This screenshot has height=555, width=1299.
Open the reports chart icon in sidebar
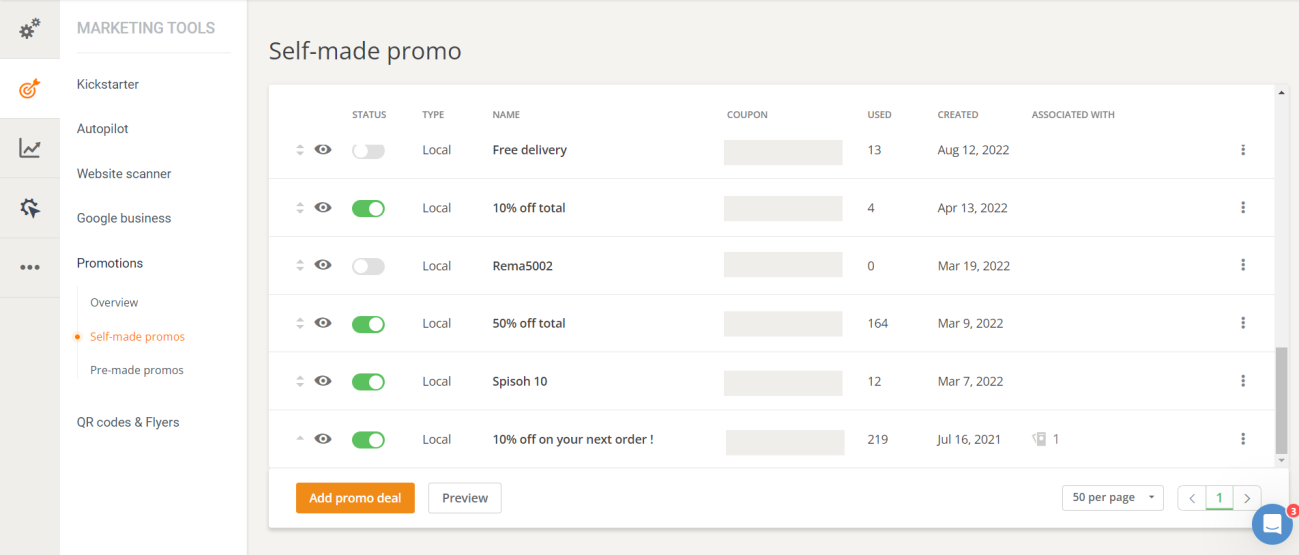pos(30,149)
